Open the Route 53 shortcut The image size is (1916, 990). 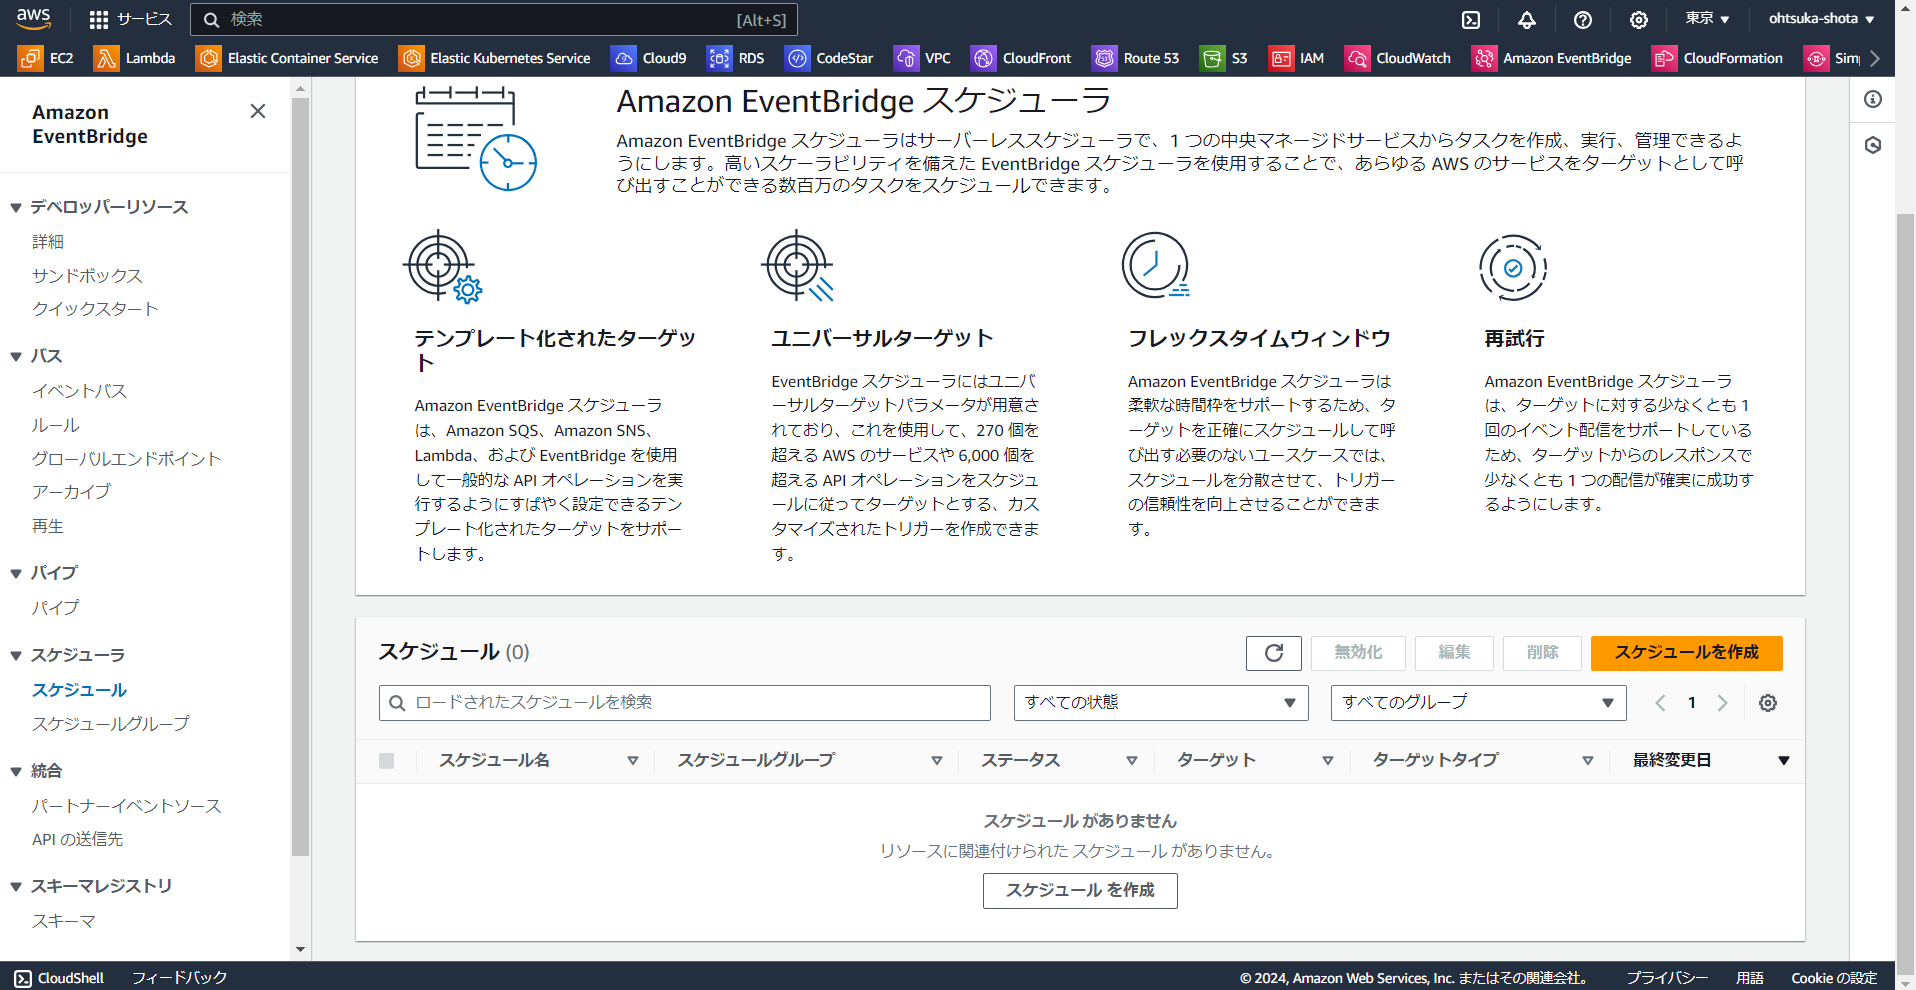click(1136, 58)
